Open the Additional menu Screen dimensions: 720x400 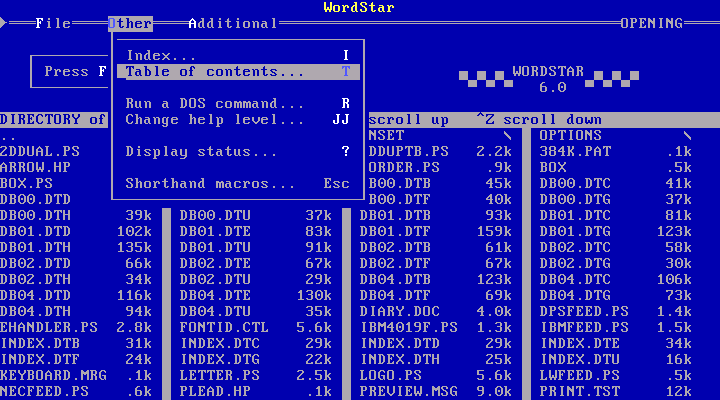coord(233,23)
